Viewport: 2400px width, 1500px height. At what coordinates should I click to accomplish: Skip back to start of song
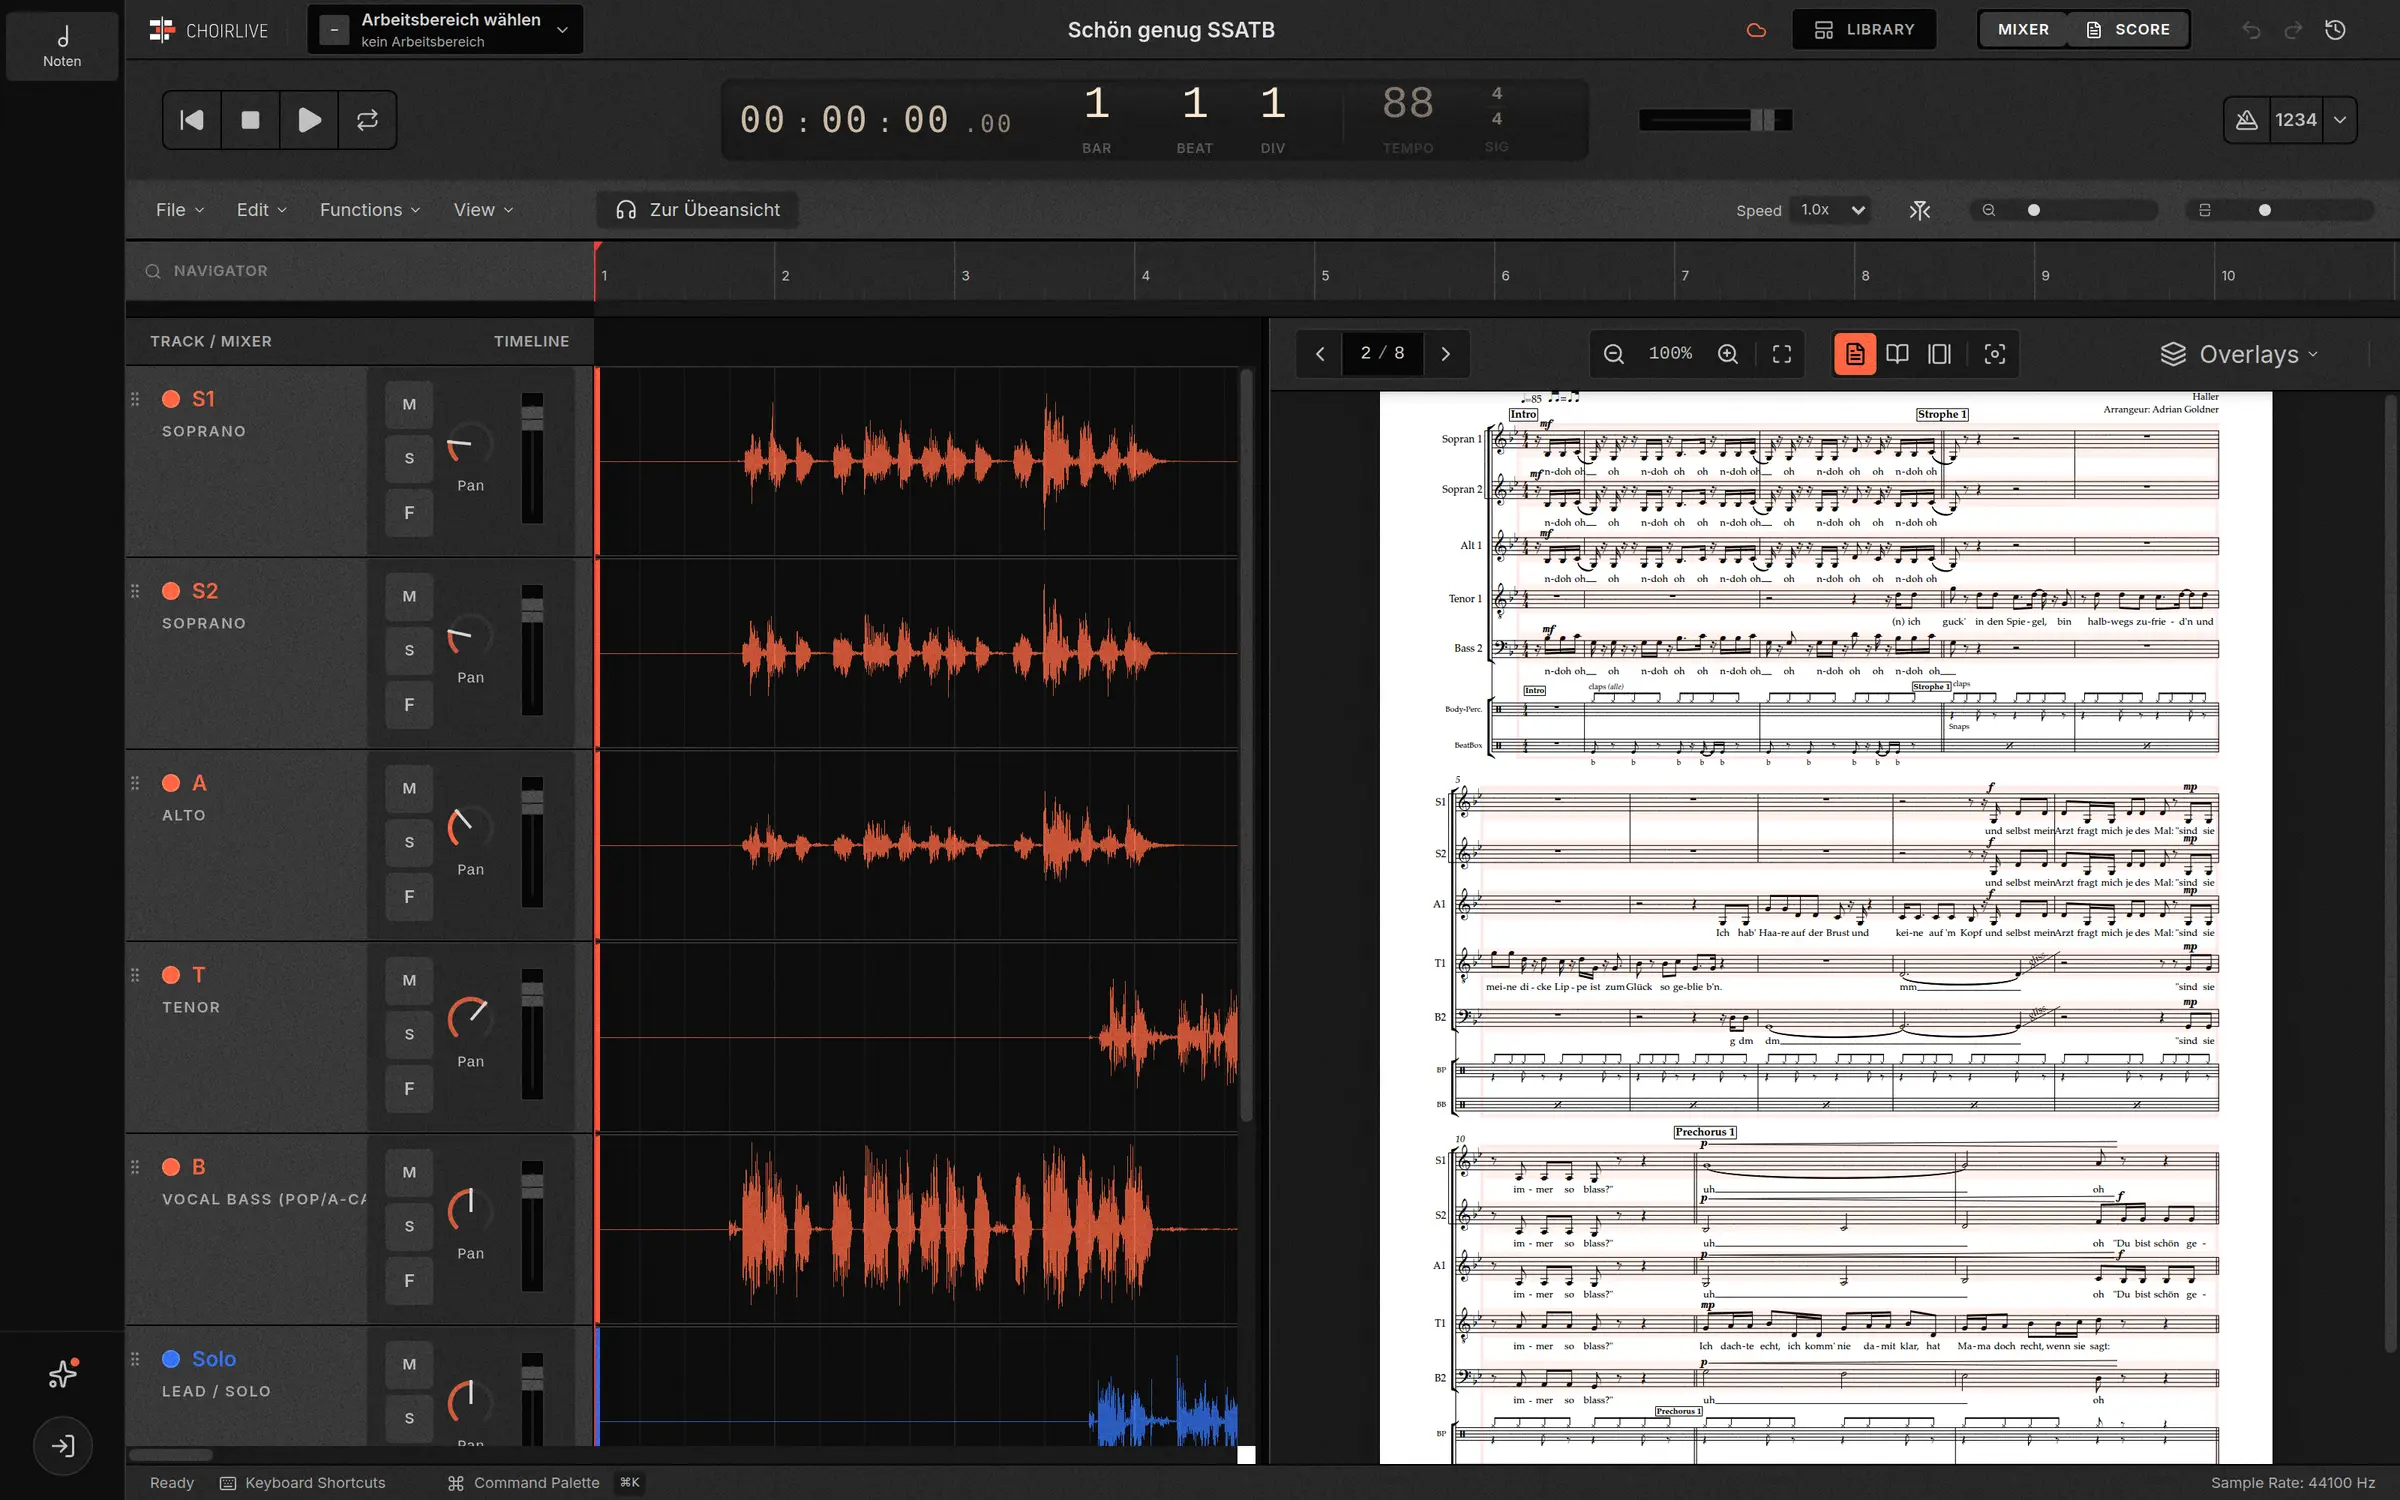[x=192, y=120]
